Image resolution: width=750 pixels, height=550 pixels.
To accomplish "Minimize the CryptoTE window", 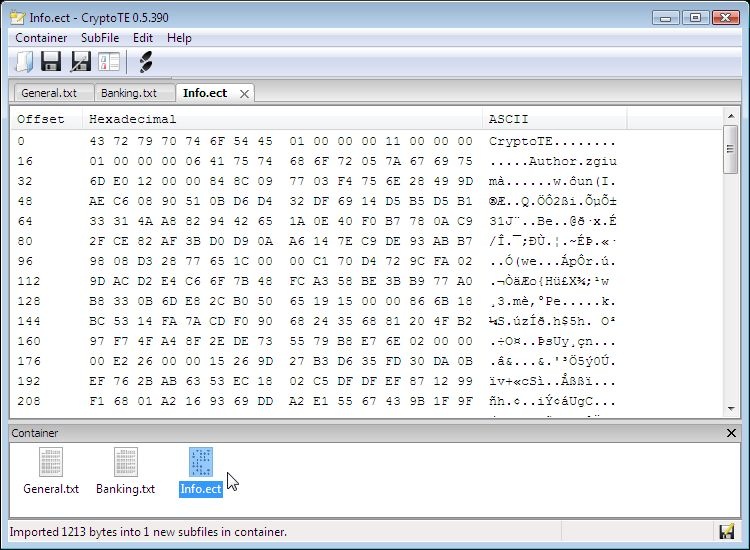I will tap(665, 18).
